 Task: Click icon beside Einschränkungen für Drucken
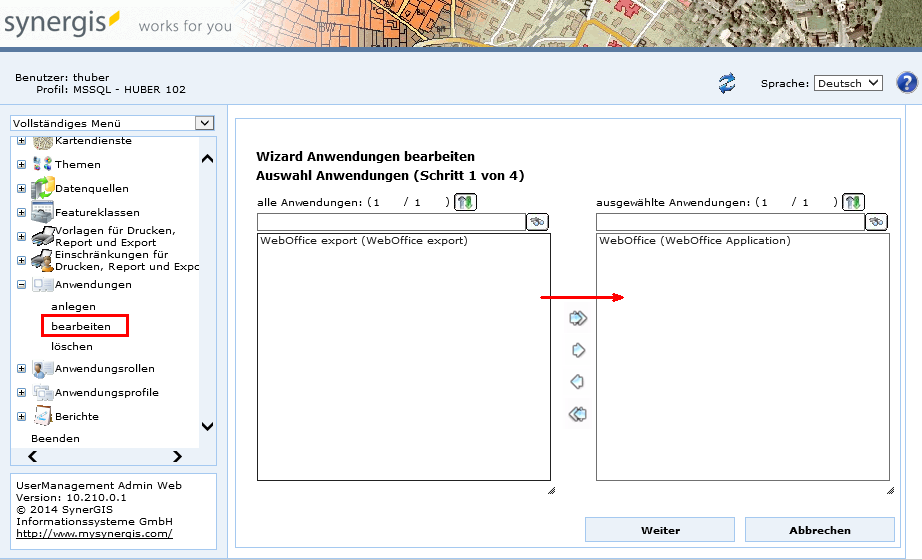tap(42, 261)
